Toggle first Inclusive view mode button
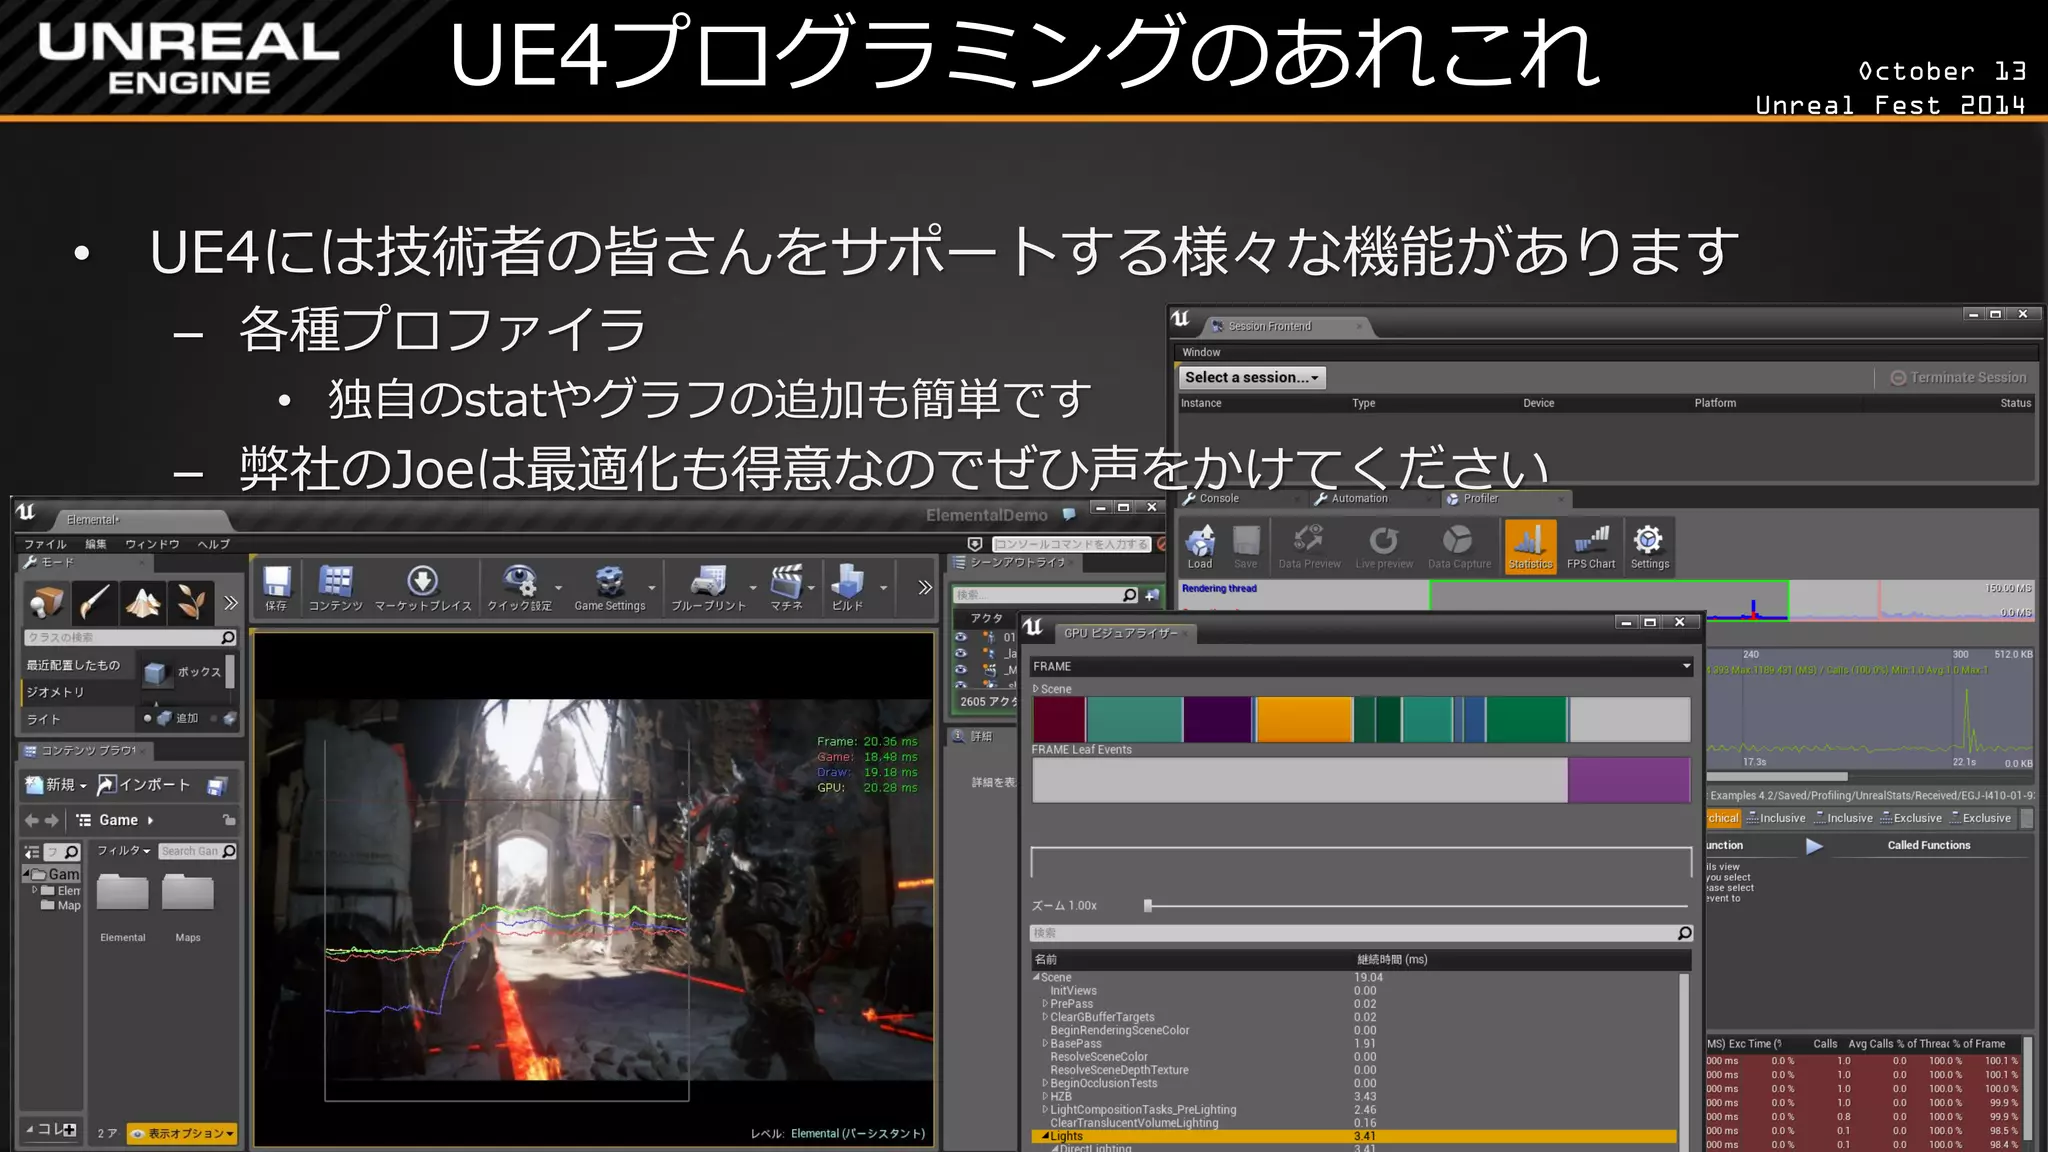 point(1776,818)
